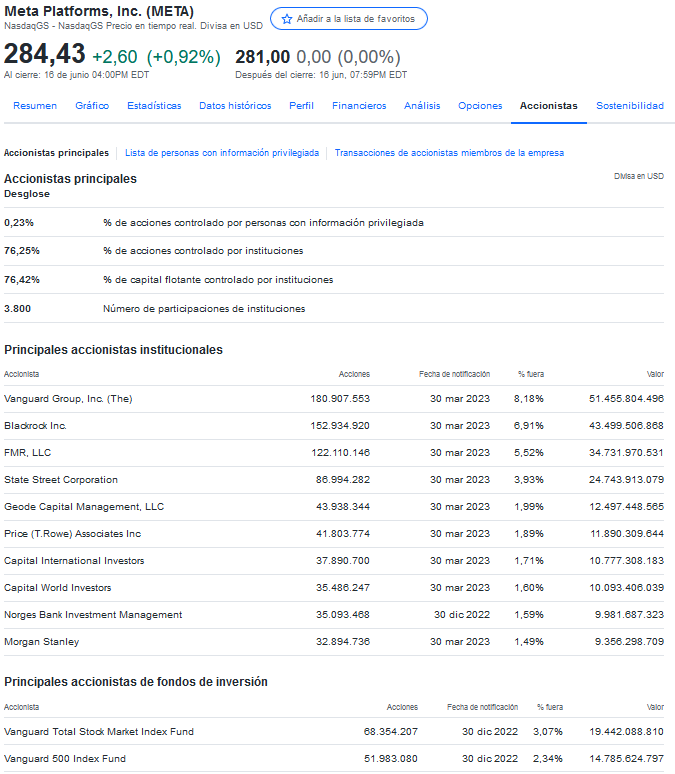Viewport: 675px width, 774px height.
Task: Open Lista de personas con información privilegiada
Action: pos(222,153)
